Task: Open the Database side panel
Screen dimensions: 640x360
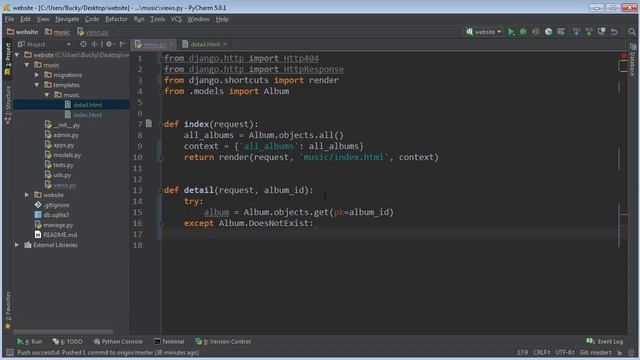Action: pyautogui.click(x=633, y=60)
